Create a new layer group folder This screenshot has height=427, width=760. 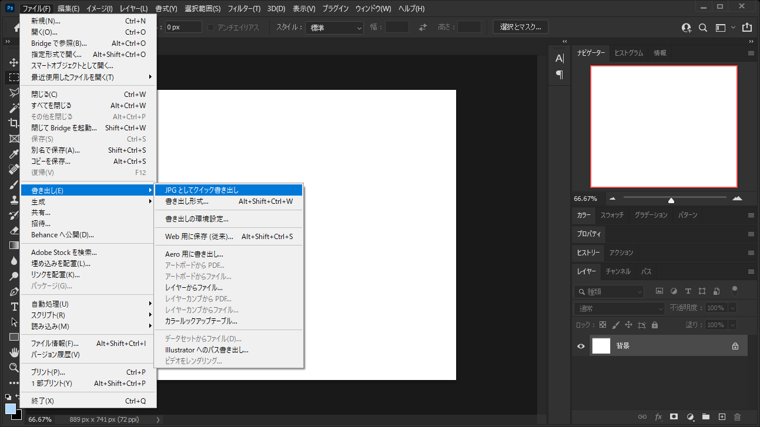706,417
